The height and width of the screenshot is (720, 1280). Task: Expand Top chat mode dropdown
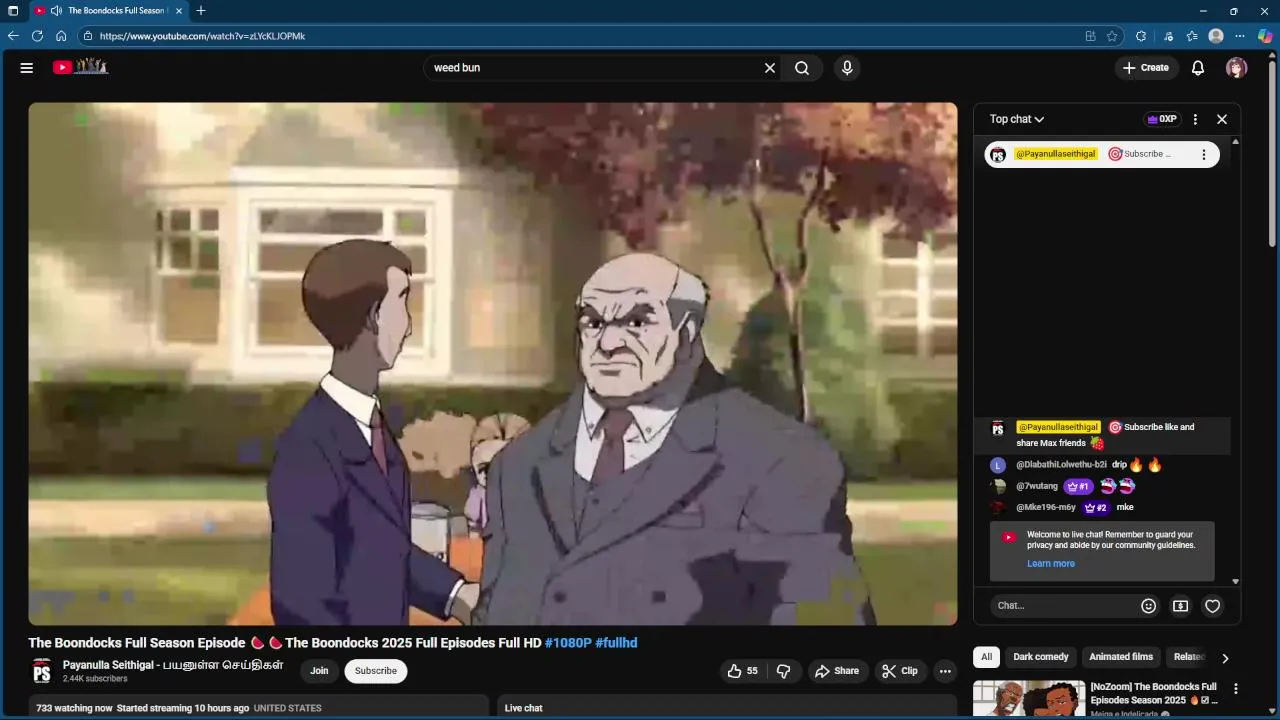(1017, 119)
